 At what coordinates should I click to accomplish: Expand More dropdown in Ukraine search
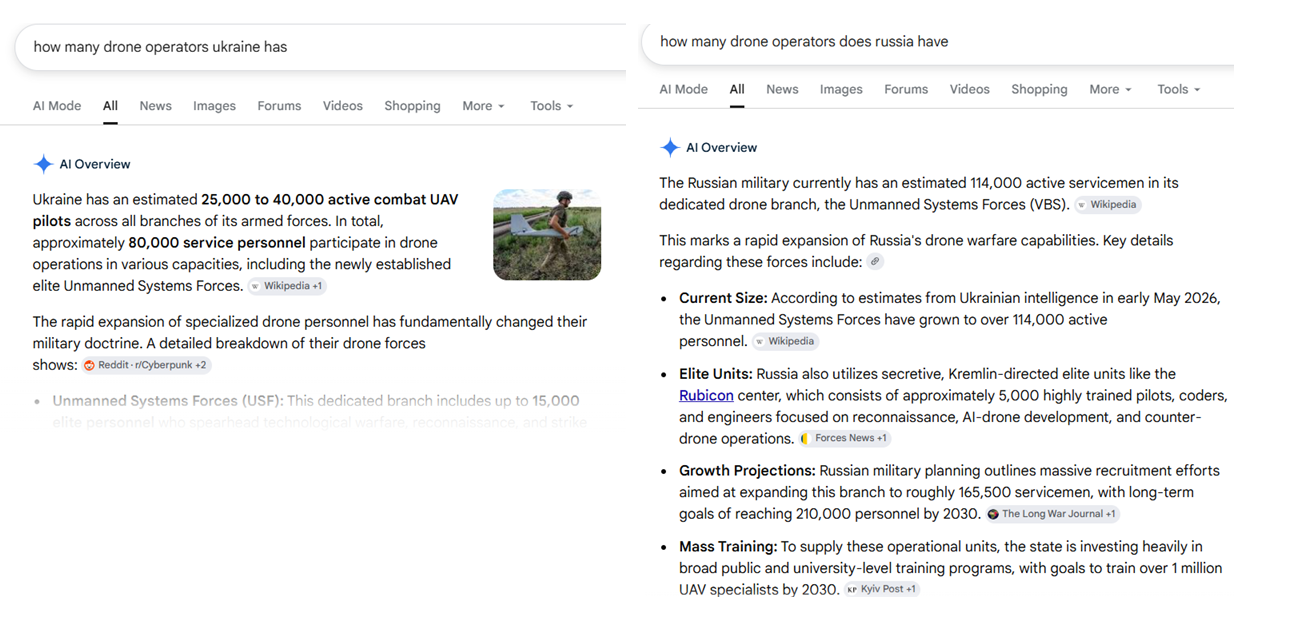[483, 106]
